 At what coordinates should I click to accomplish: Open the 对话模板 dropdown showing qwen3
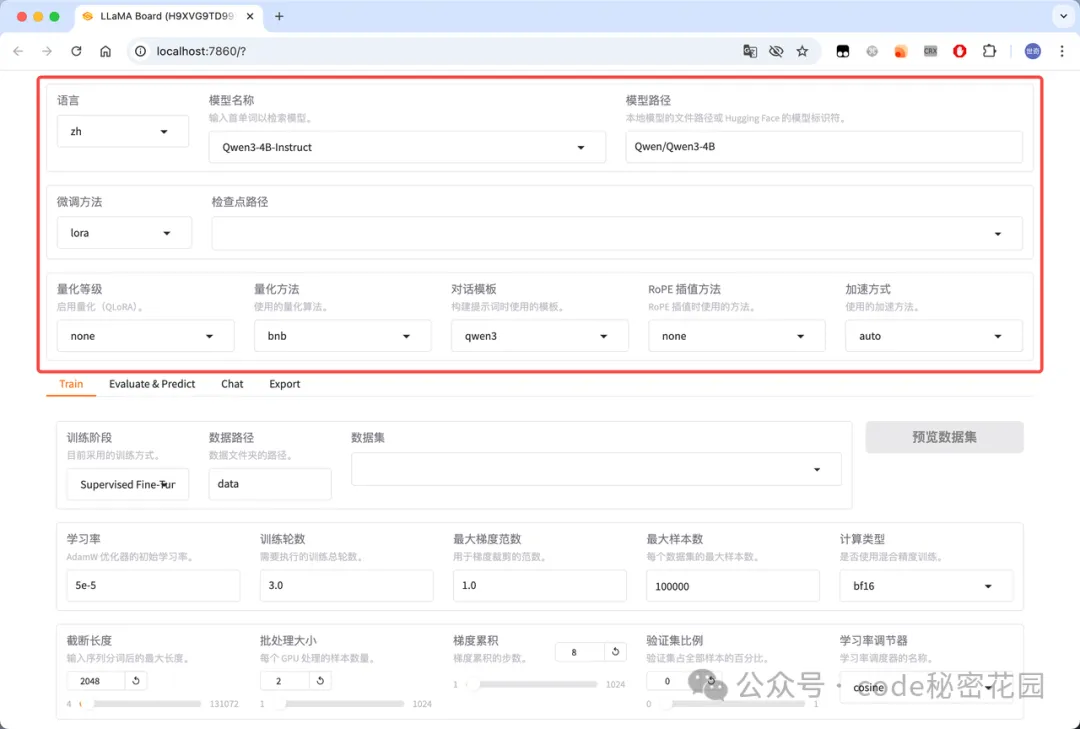click(539, 336)
